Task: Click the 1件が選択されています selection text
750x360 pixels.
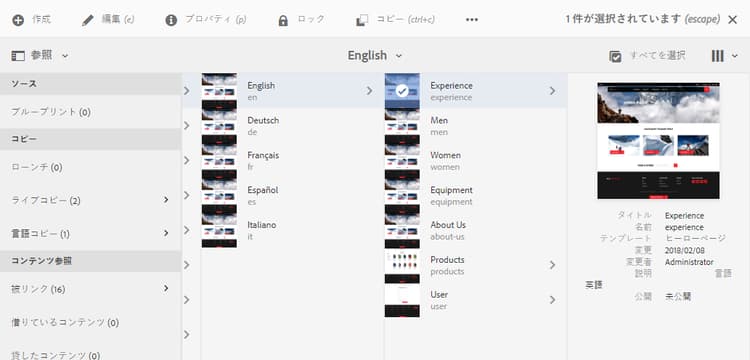Action: (623, 19)
